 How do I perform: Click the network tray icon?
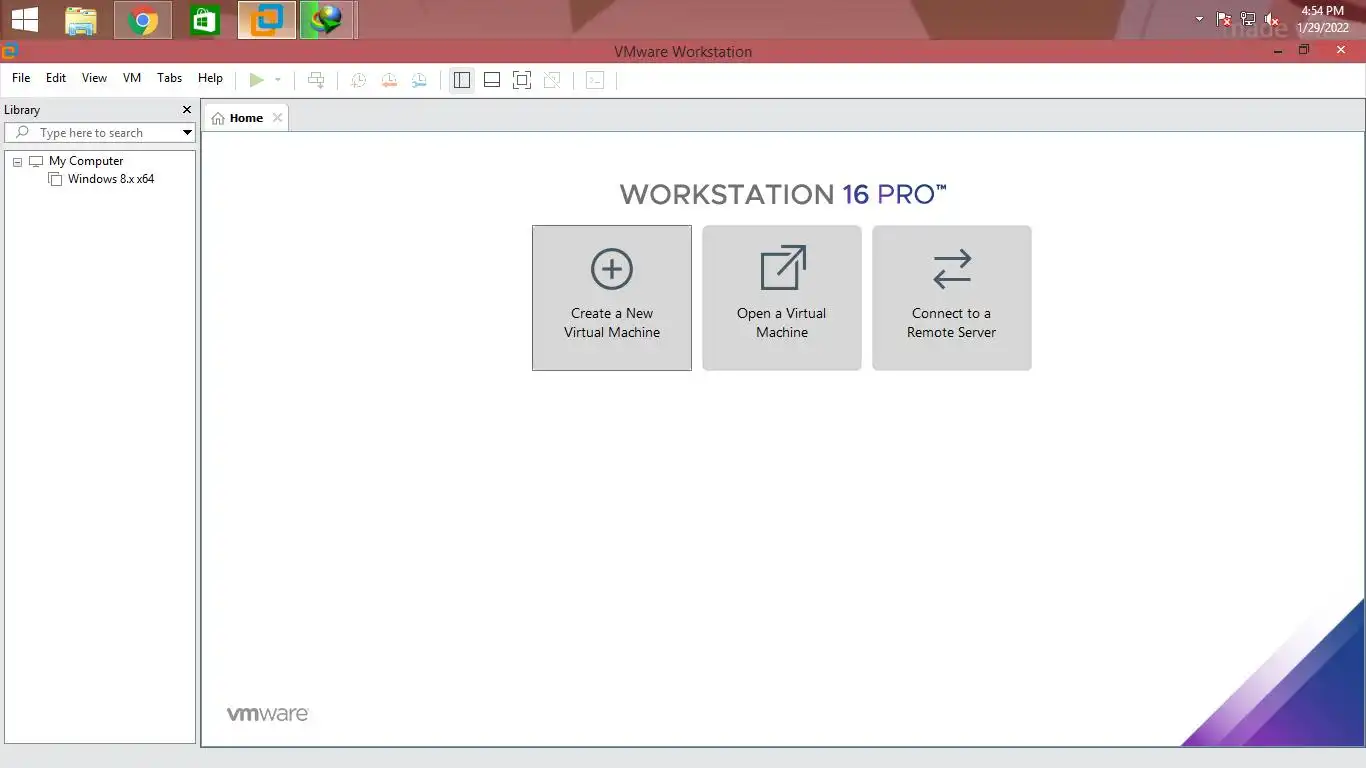coord(1248,19)
